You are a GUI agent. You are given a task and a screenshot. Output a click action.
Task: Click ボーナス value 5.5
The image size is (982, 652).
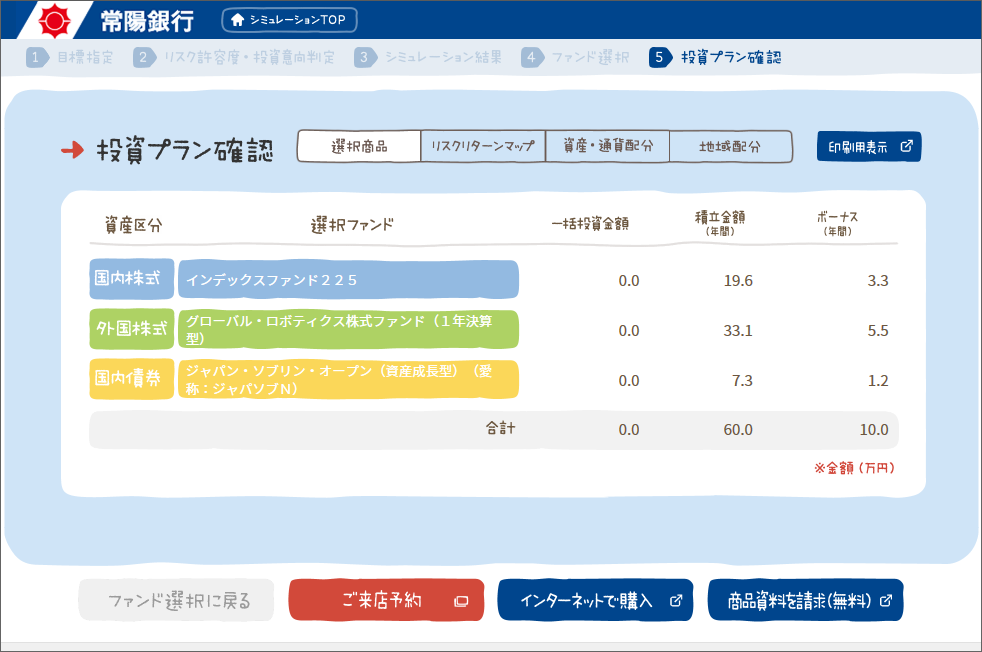pos(877,331)
